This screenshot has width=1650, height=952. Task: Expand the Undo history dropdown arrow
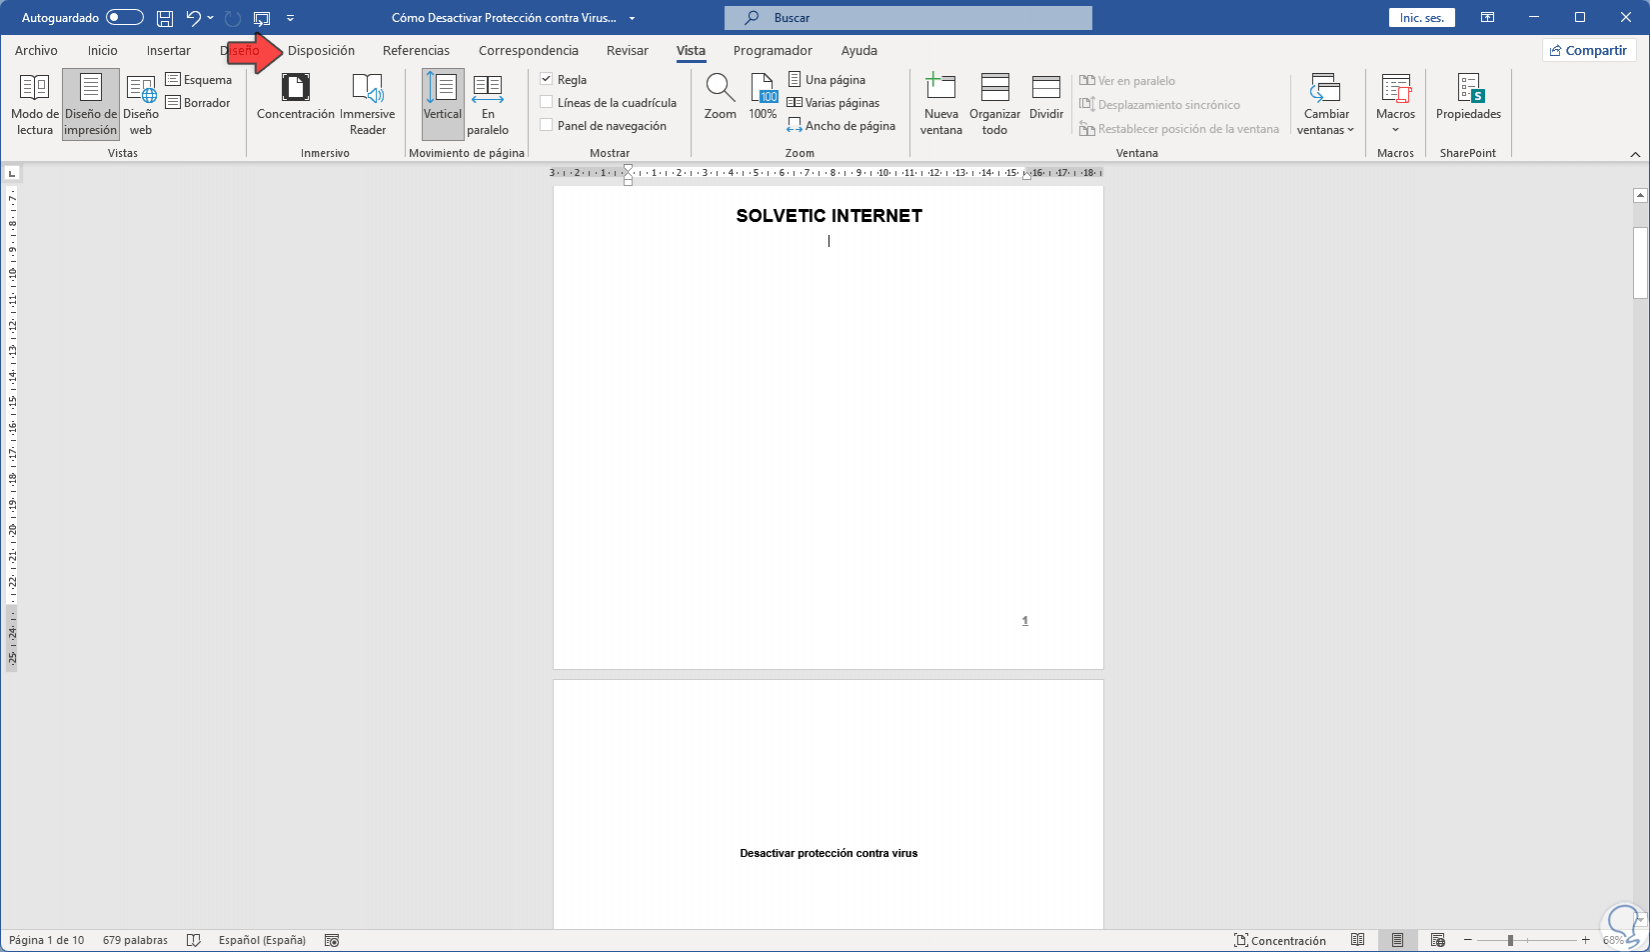[210, 18]
